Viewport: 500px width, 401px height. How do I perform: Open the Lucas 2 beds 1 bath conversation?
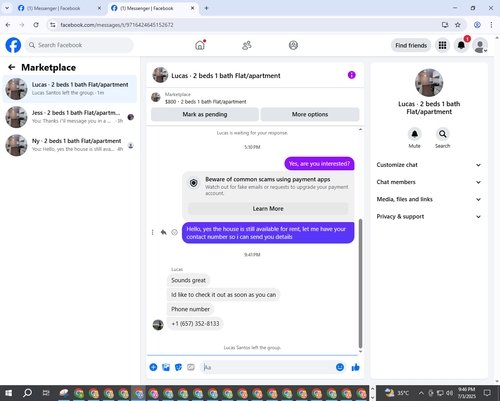(x=70, y=89)
